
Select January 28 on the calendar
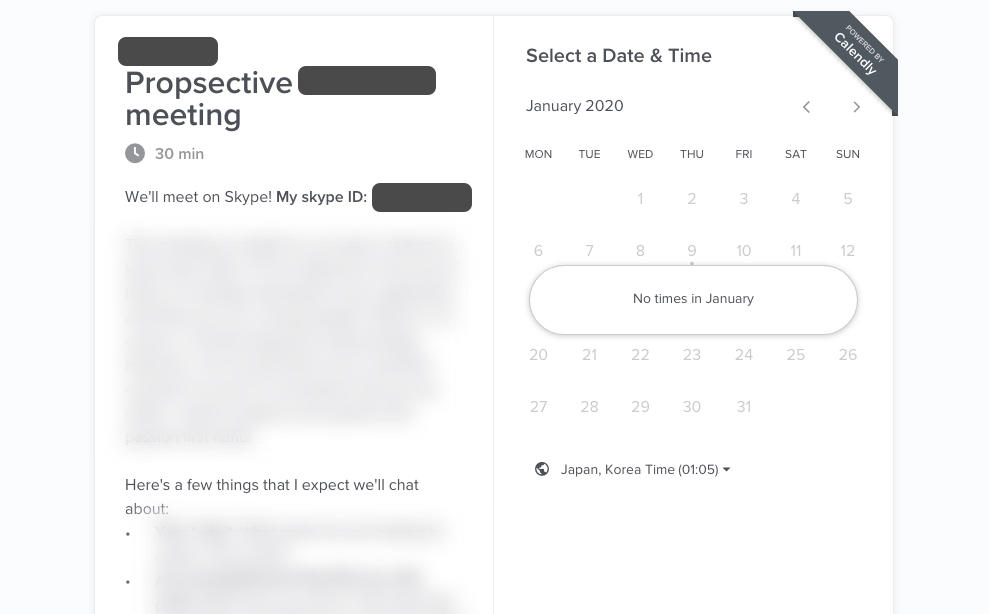[589, 406]
